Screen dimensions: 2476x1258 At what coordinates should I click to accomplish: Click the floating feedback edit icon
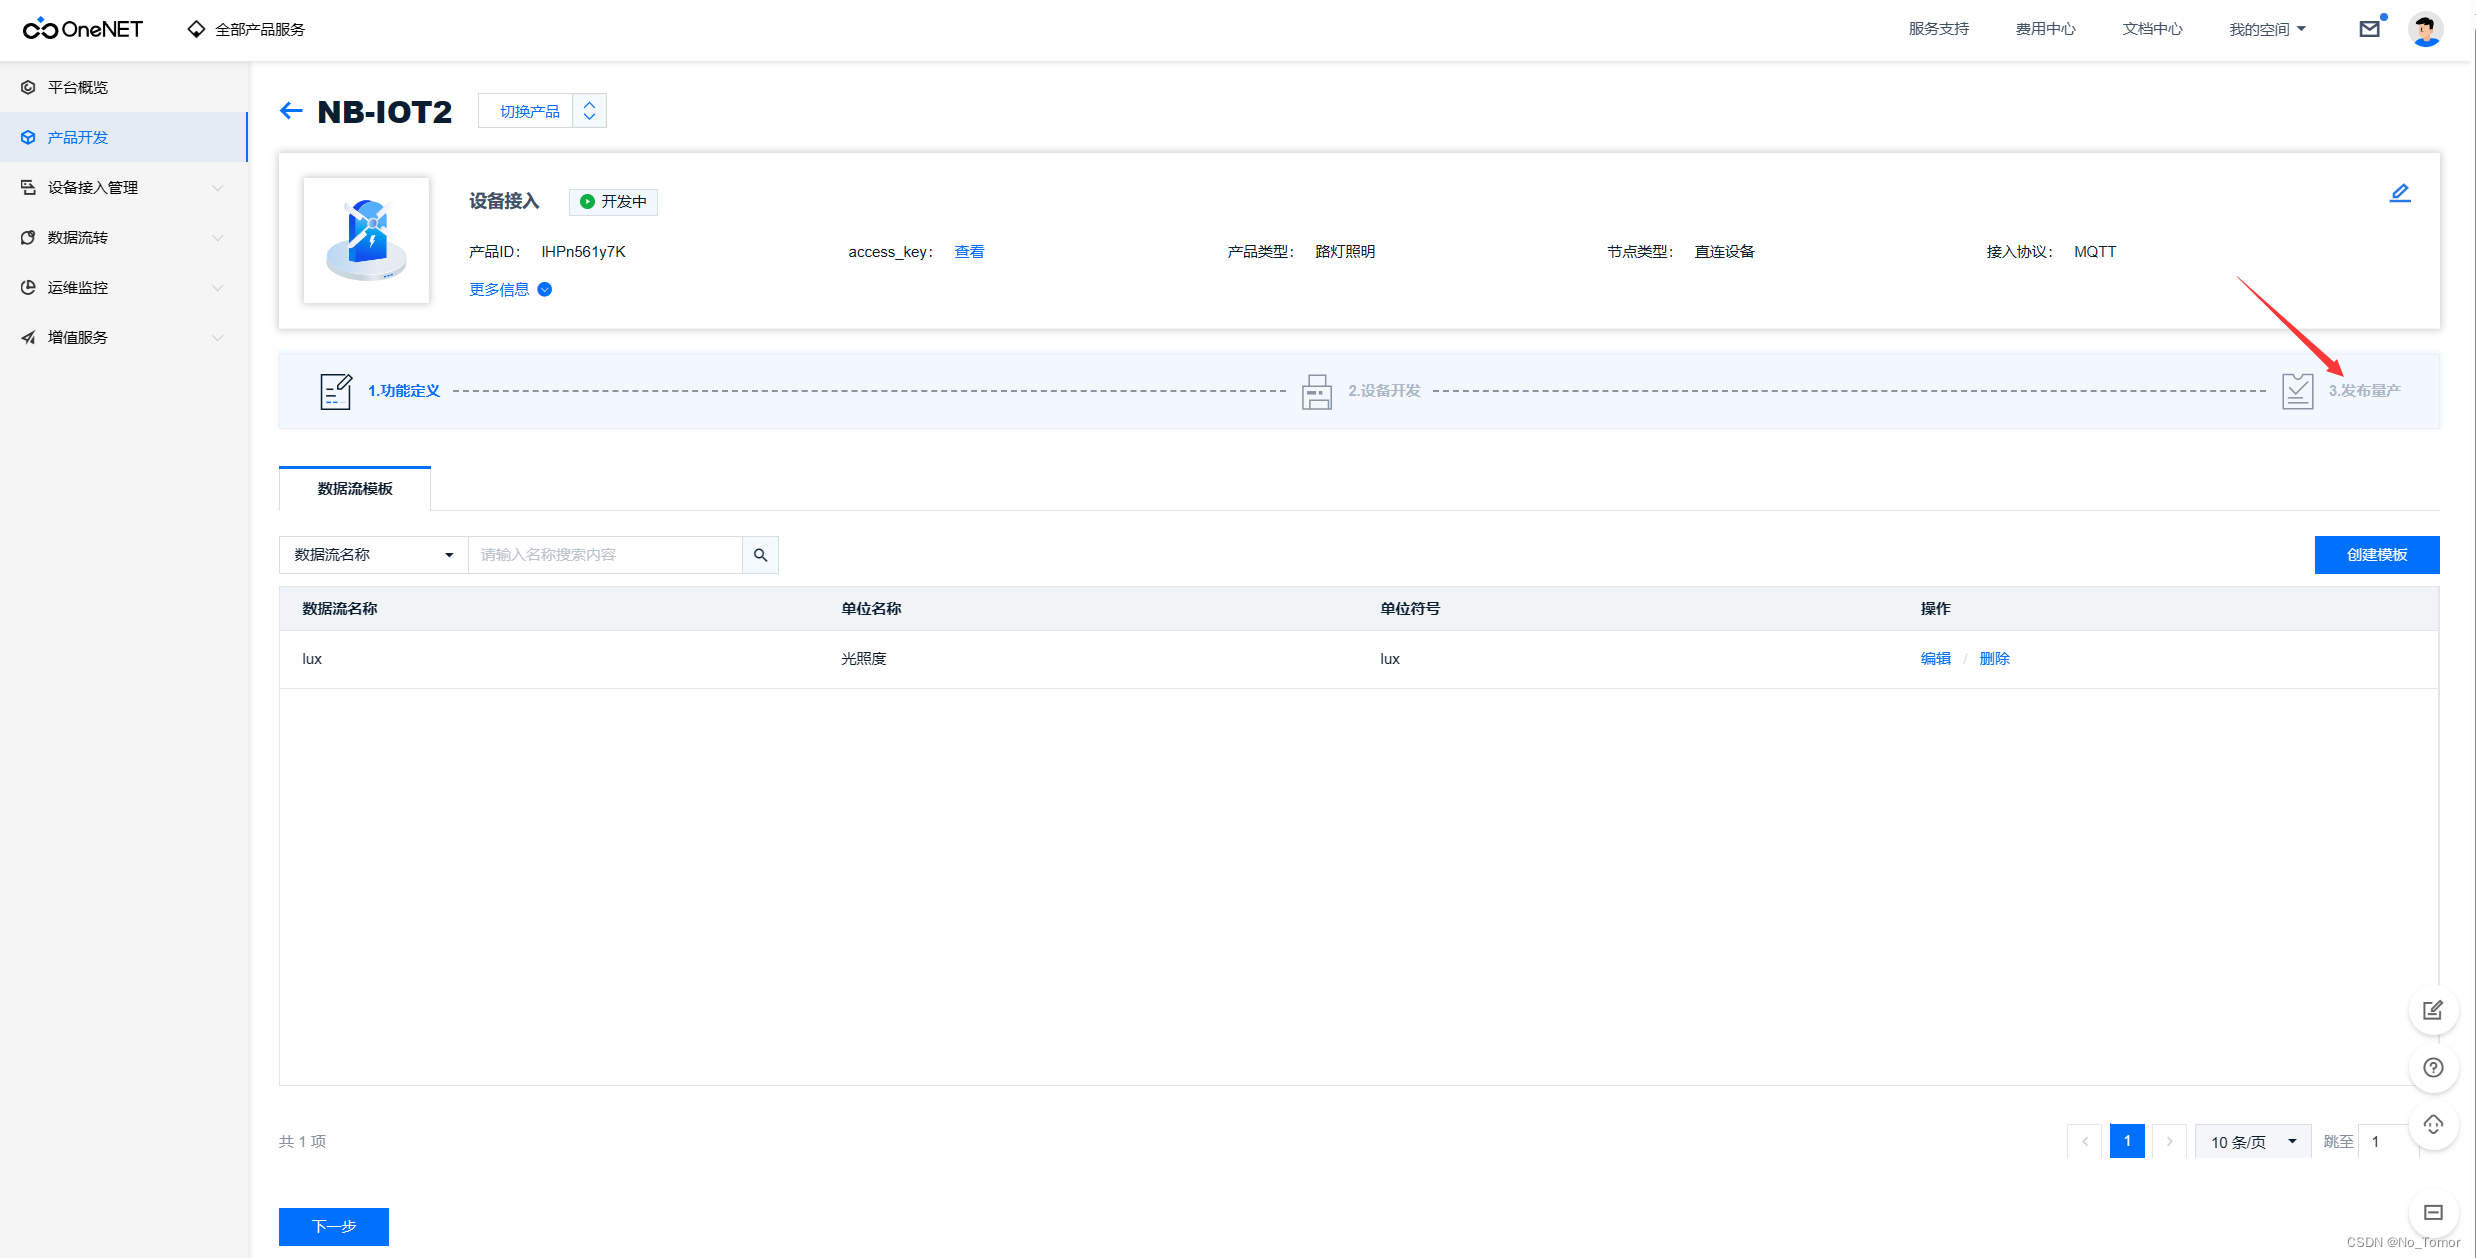click(x=2433, y=1011)
